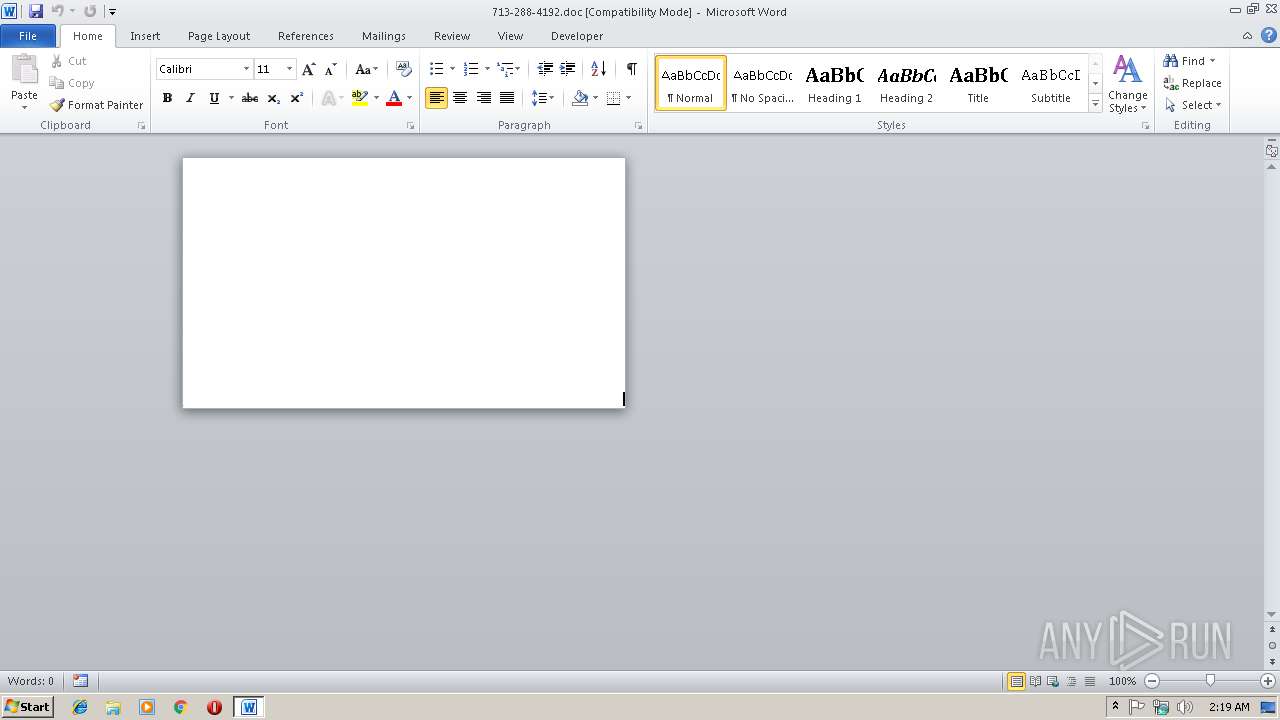Toggle Subscript formatting
1280x720 pixels.
[274, 98]
